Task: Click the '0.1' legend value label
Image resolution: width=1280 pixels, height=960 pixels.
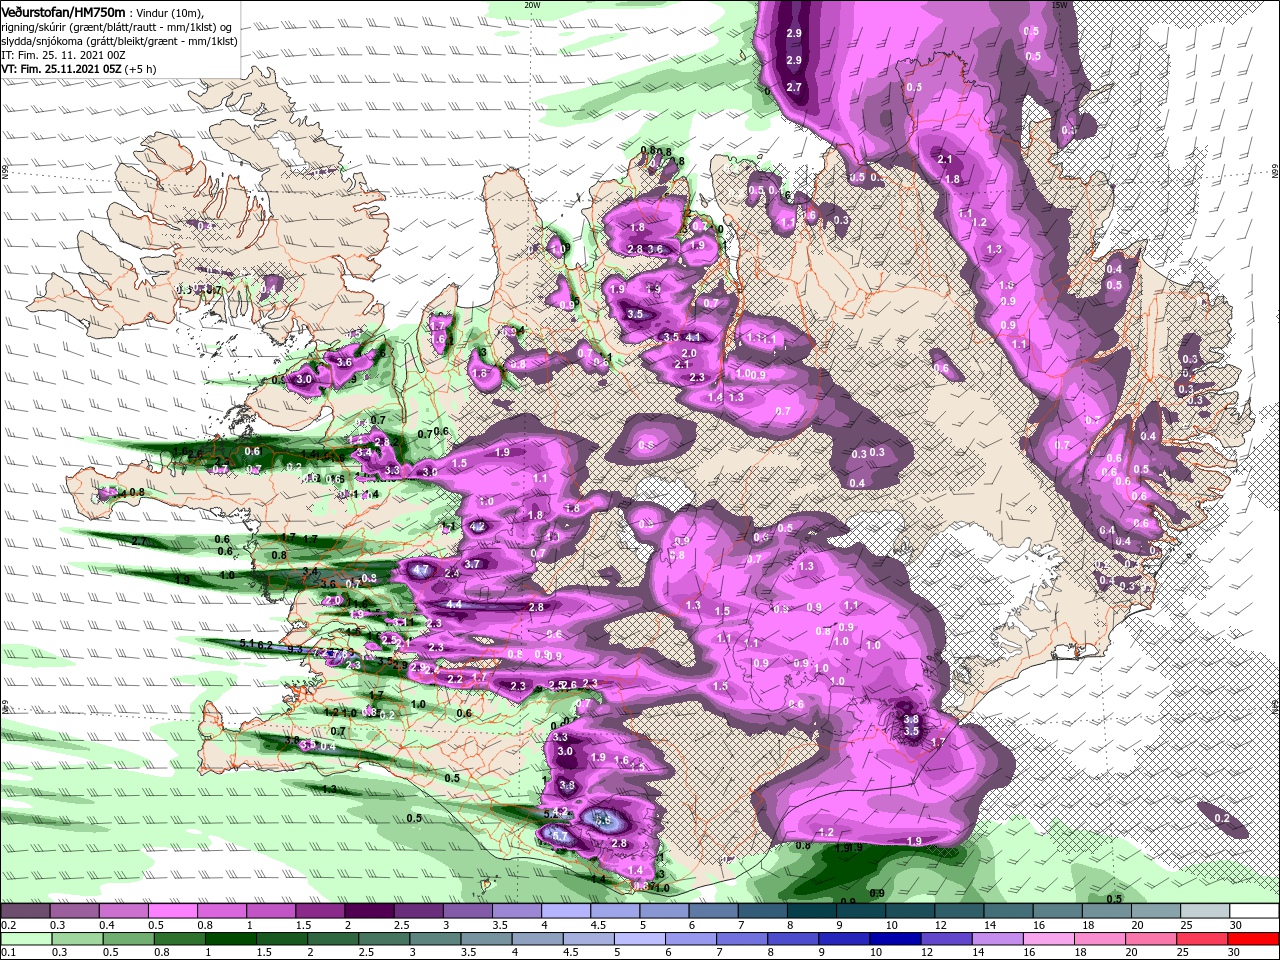Action: point(8,953)
